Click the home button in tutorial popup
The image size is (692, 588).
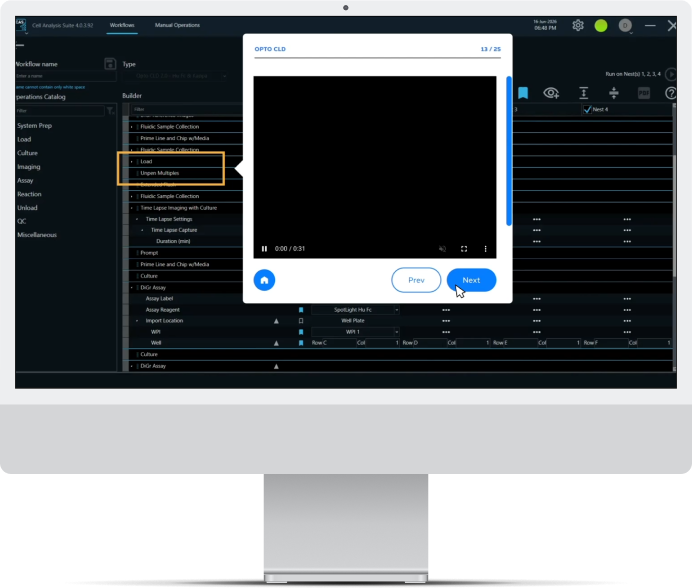point(264,280)
